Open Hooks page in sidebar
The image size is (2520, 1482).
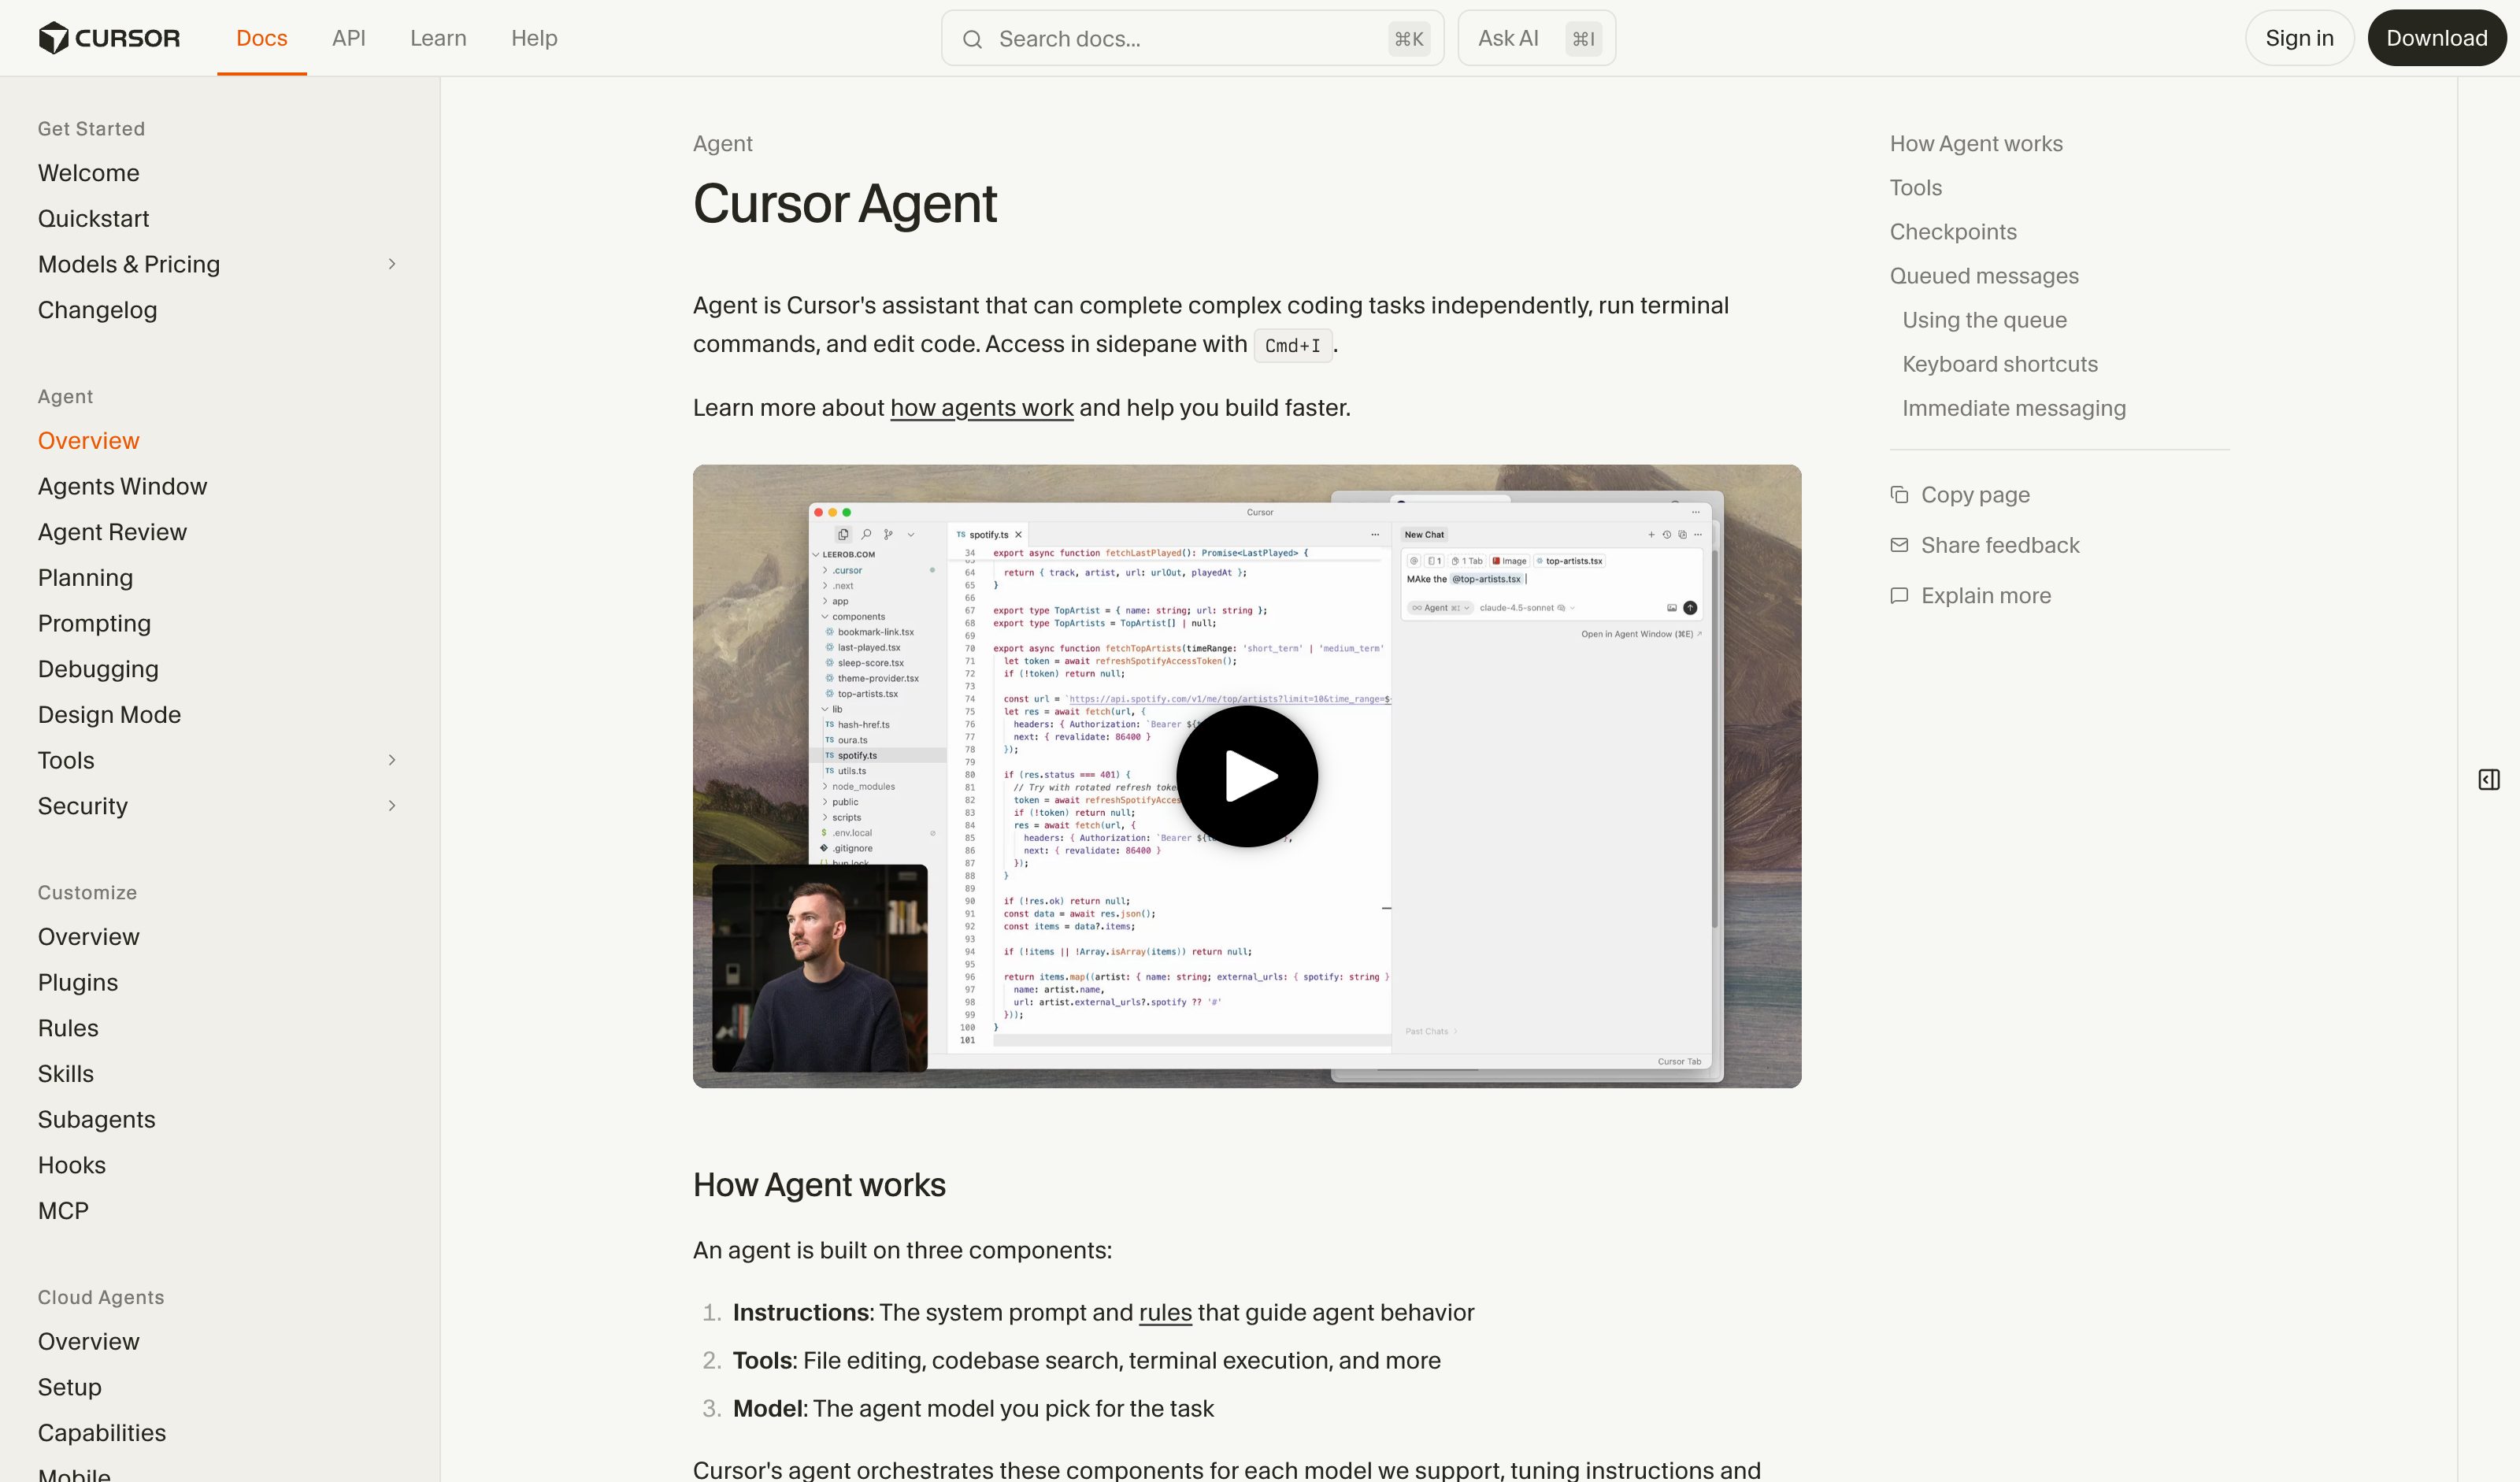pos(72,1166)
